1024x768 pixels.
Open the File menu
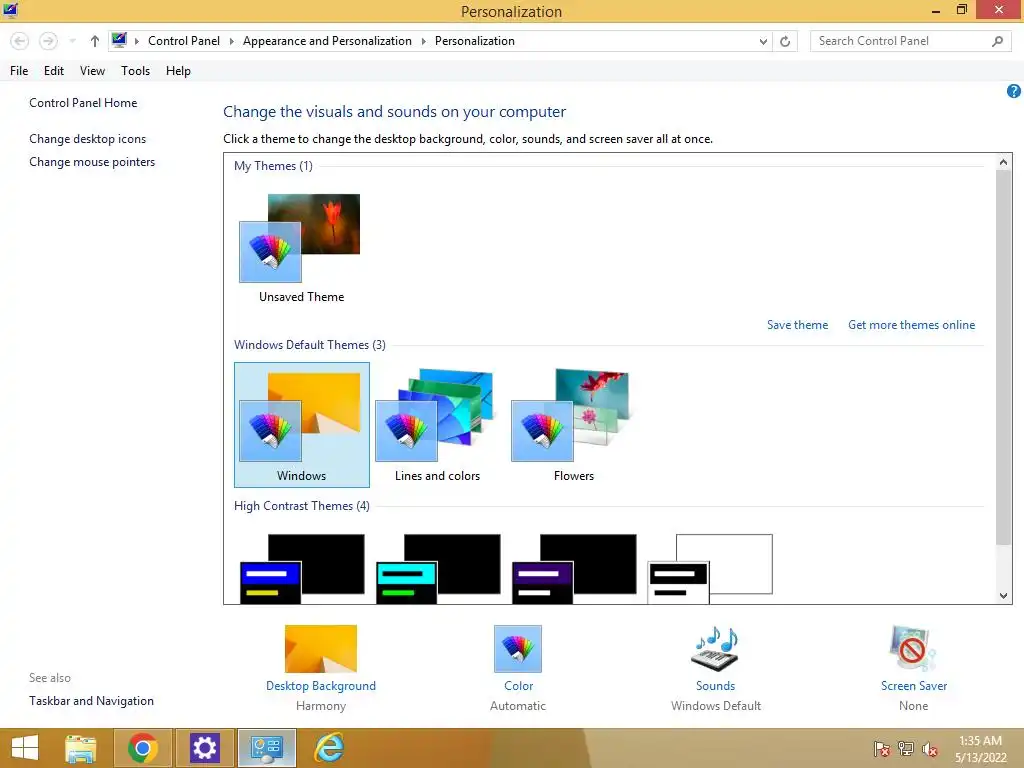point(19,71)
